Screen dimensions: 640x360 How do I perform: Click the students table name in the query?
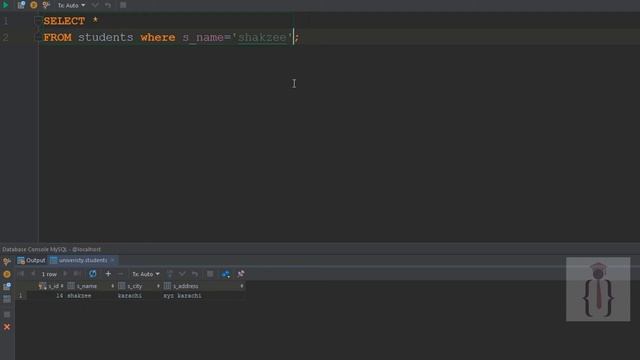point(105,38)
